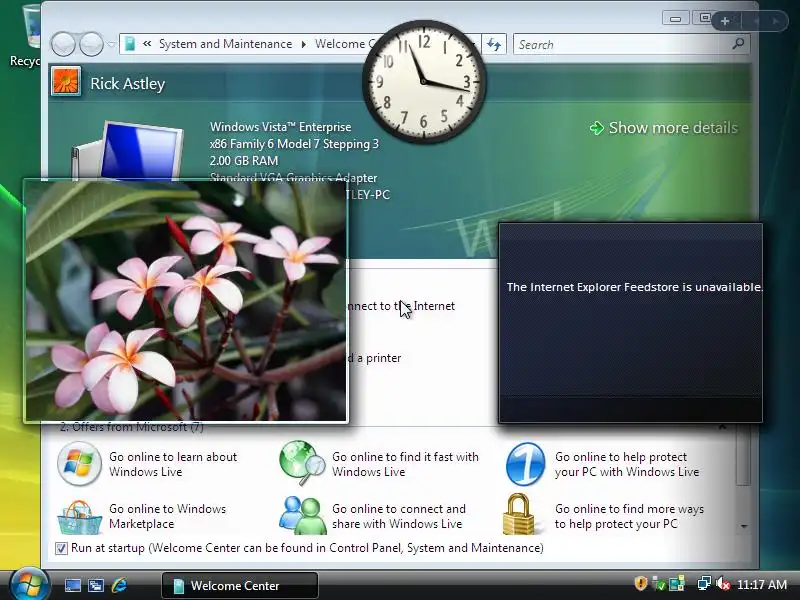This screenshot has height=600, width=800.
Task: Click the Forward navigation button
Action: pos(91,44)
